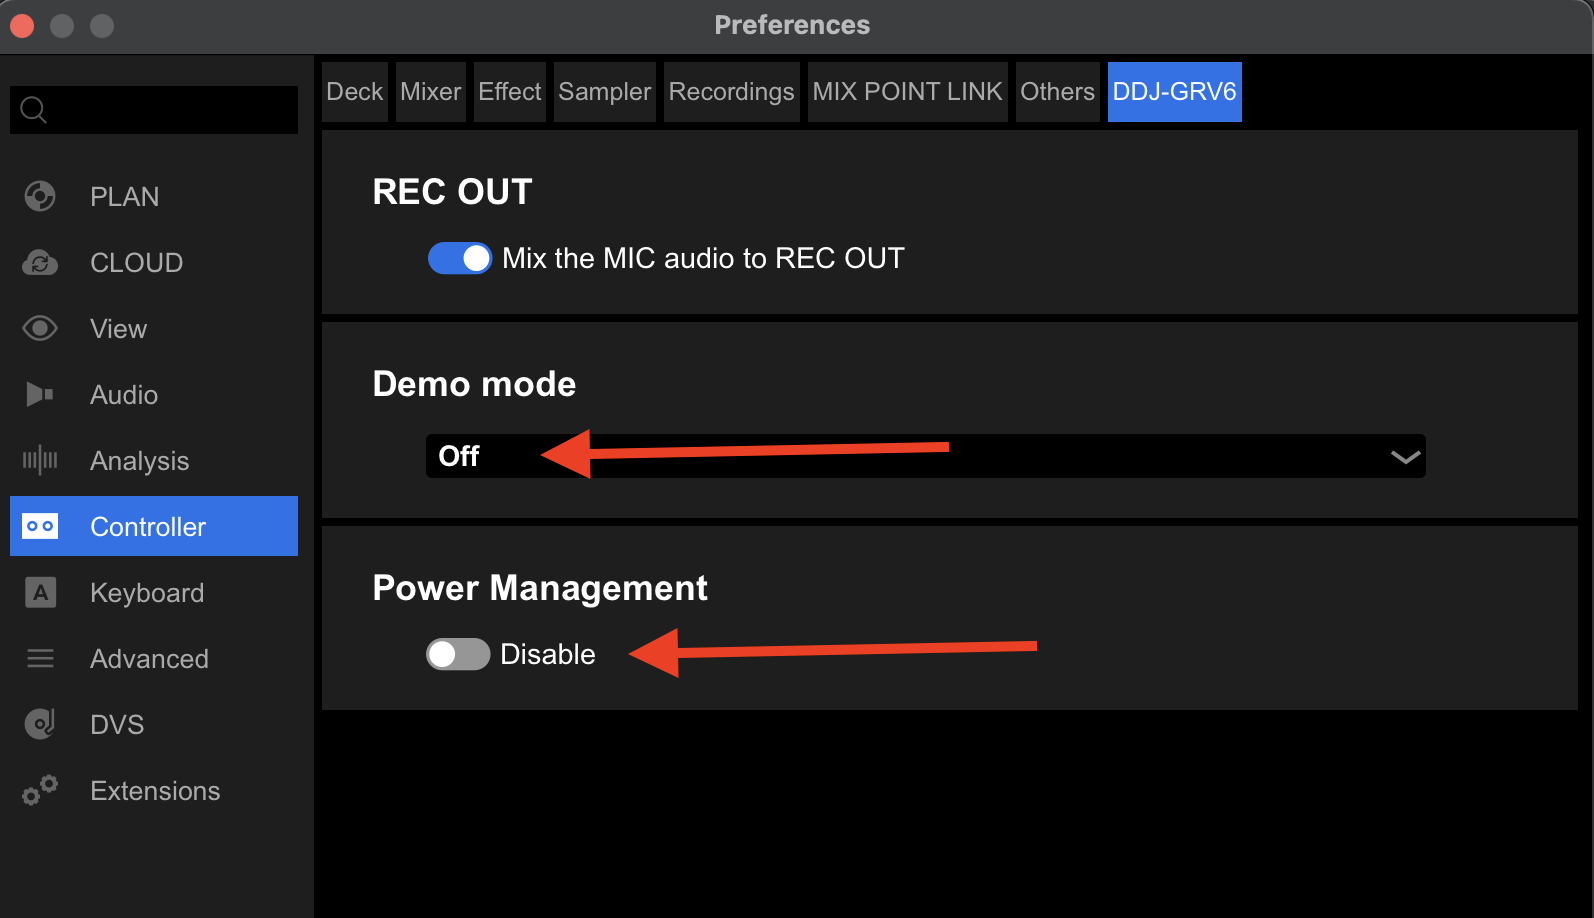Viewport: 1594px width, 918px height.
Task: Click the Keyboard letter A icon
Action: 40,593
